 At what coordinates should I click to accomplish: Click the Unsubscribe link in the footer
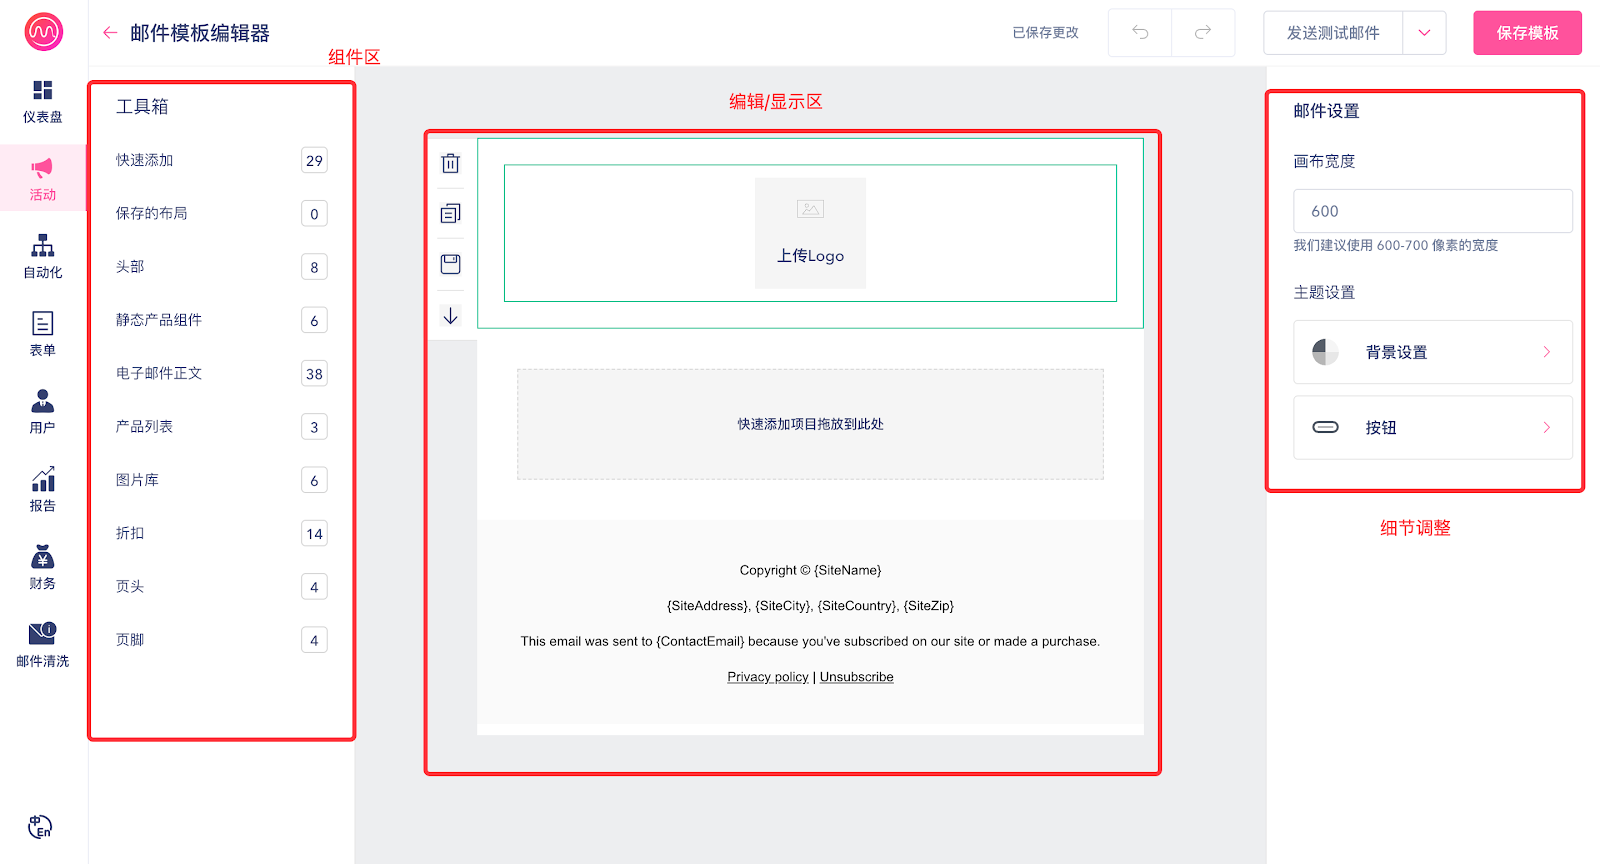857,677
